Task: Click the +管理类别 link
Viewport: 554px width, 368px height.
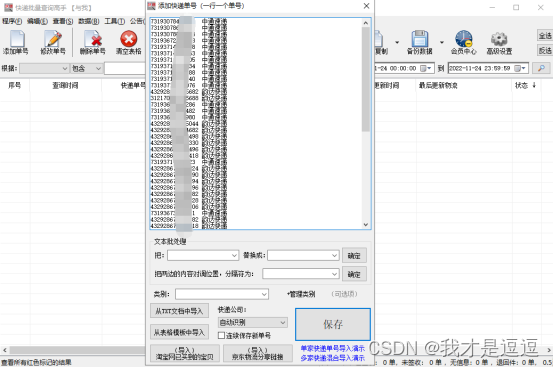Action: (x=301, y=294)
